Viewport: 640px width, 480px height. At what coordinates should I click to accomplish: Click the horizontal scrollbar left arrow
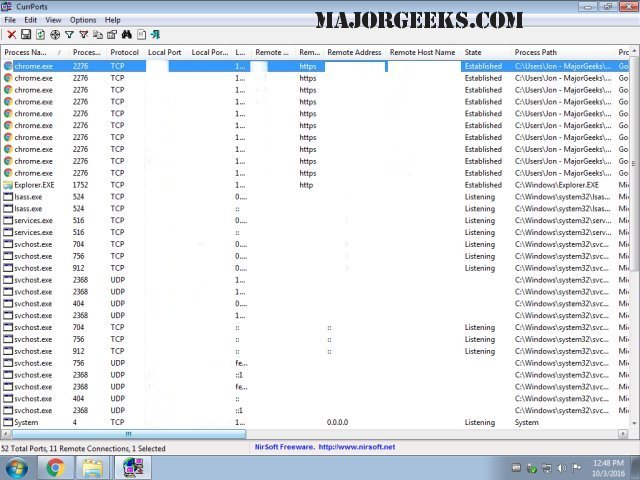pos(6,433)
